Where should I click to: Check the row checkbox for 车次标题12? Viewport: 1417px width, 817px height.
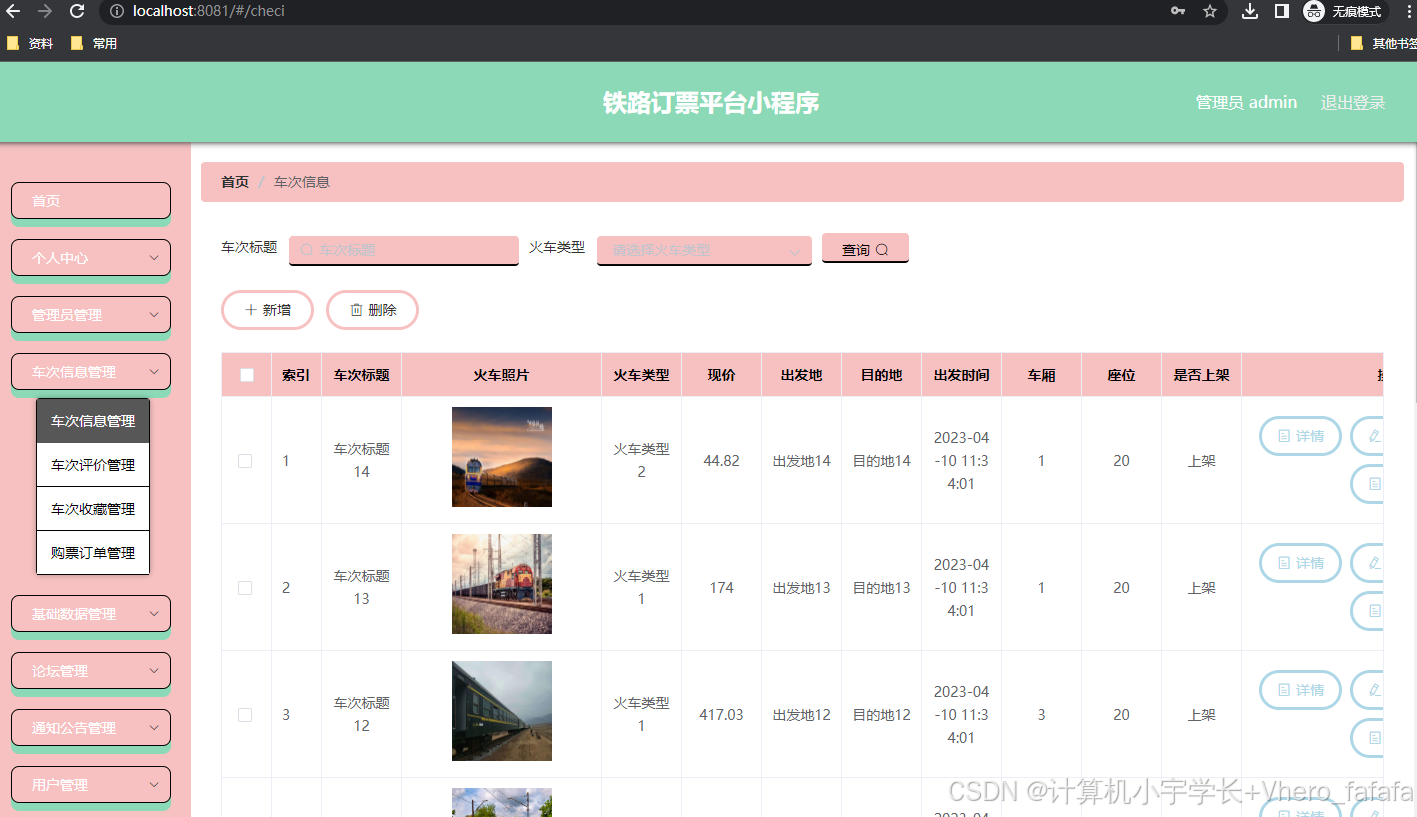tap(245, 715)
